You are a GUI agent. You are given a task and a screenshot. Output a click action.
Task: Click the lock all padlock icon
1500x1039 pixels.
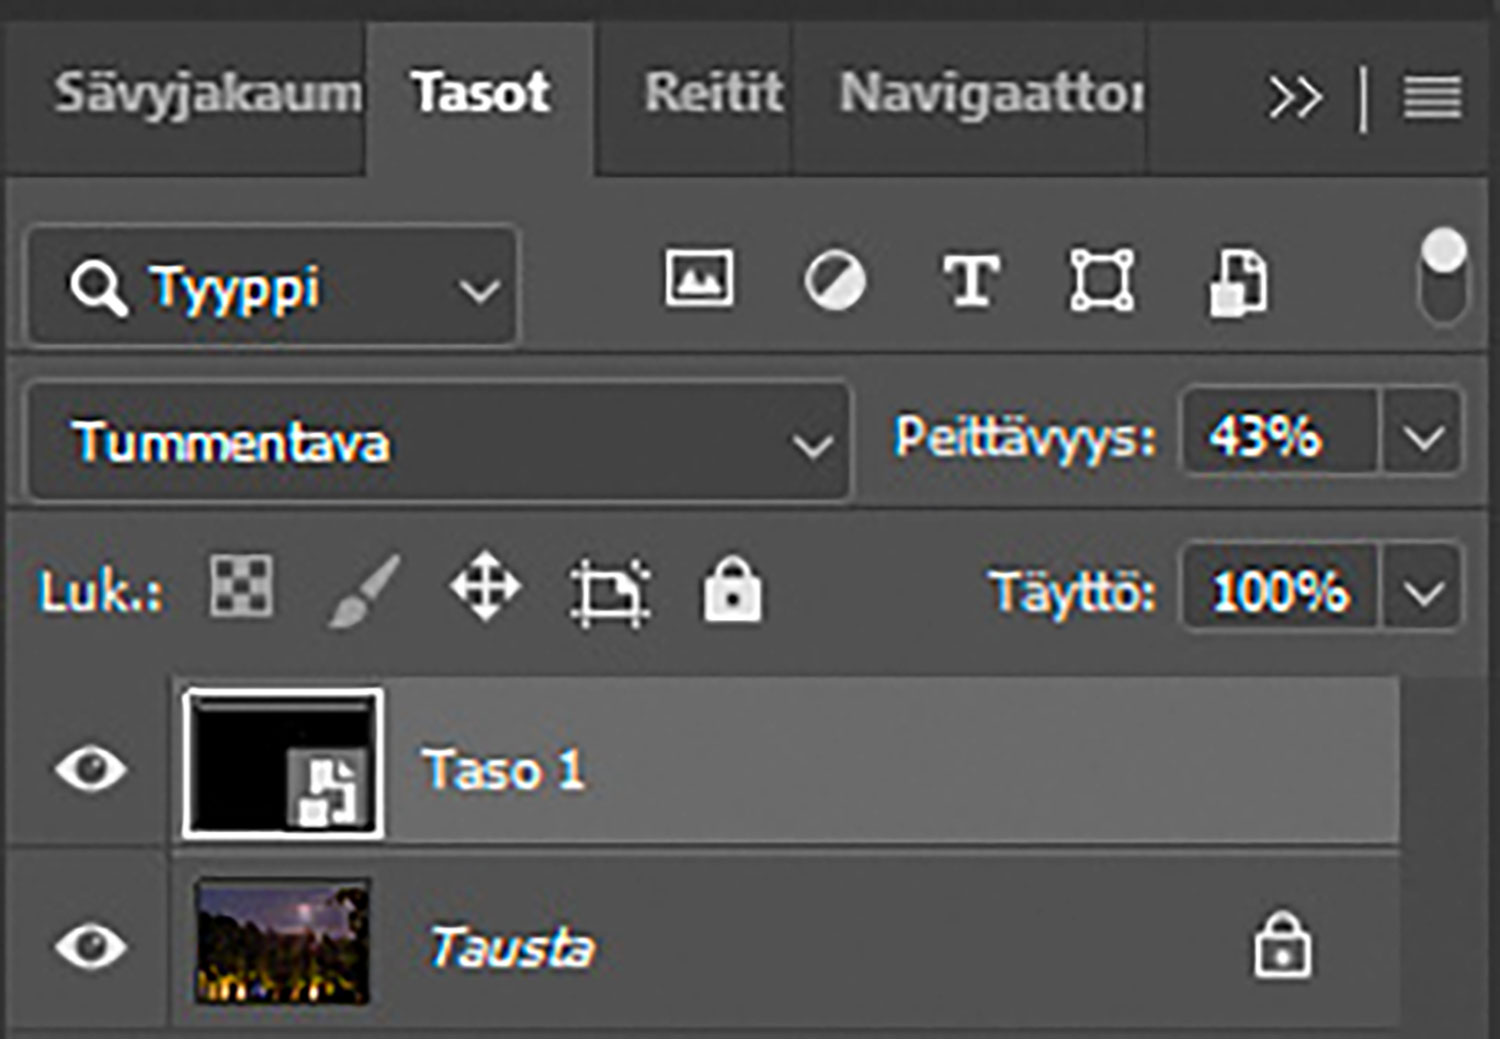click(x=732, y=590)
